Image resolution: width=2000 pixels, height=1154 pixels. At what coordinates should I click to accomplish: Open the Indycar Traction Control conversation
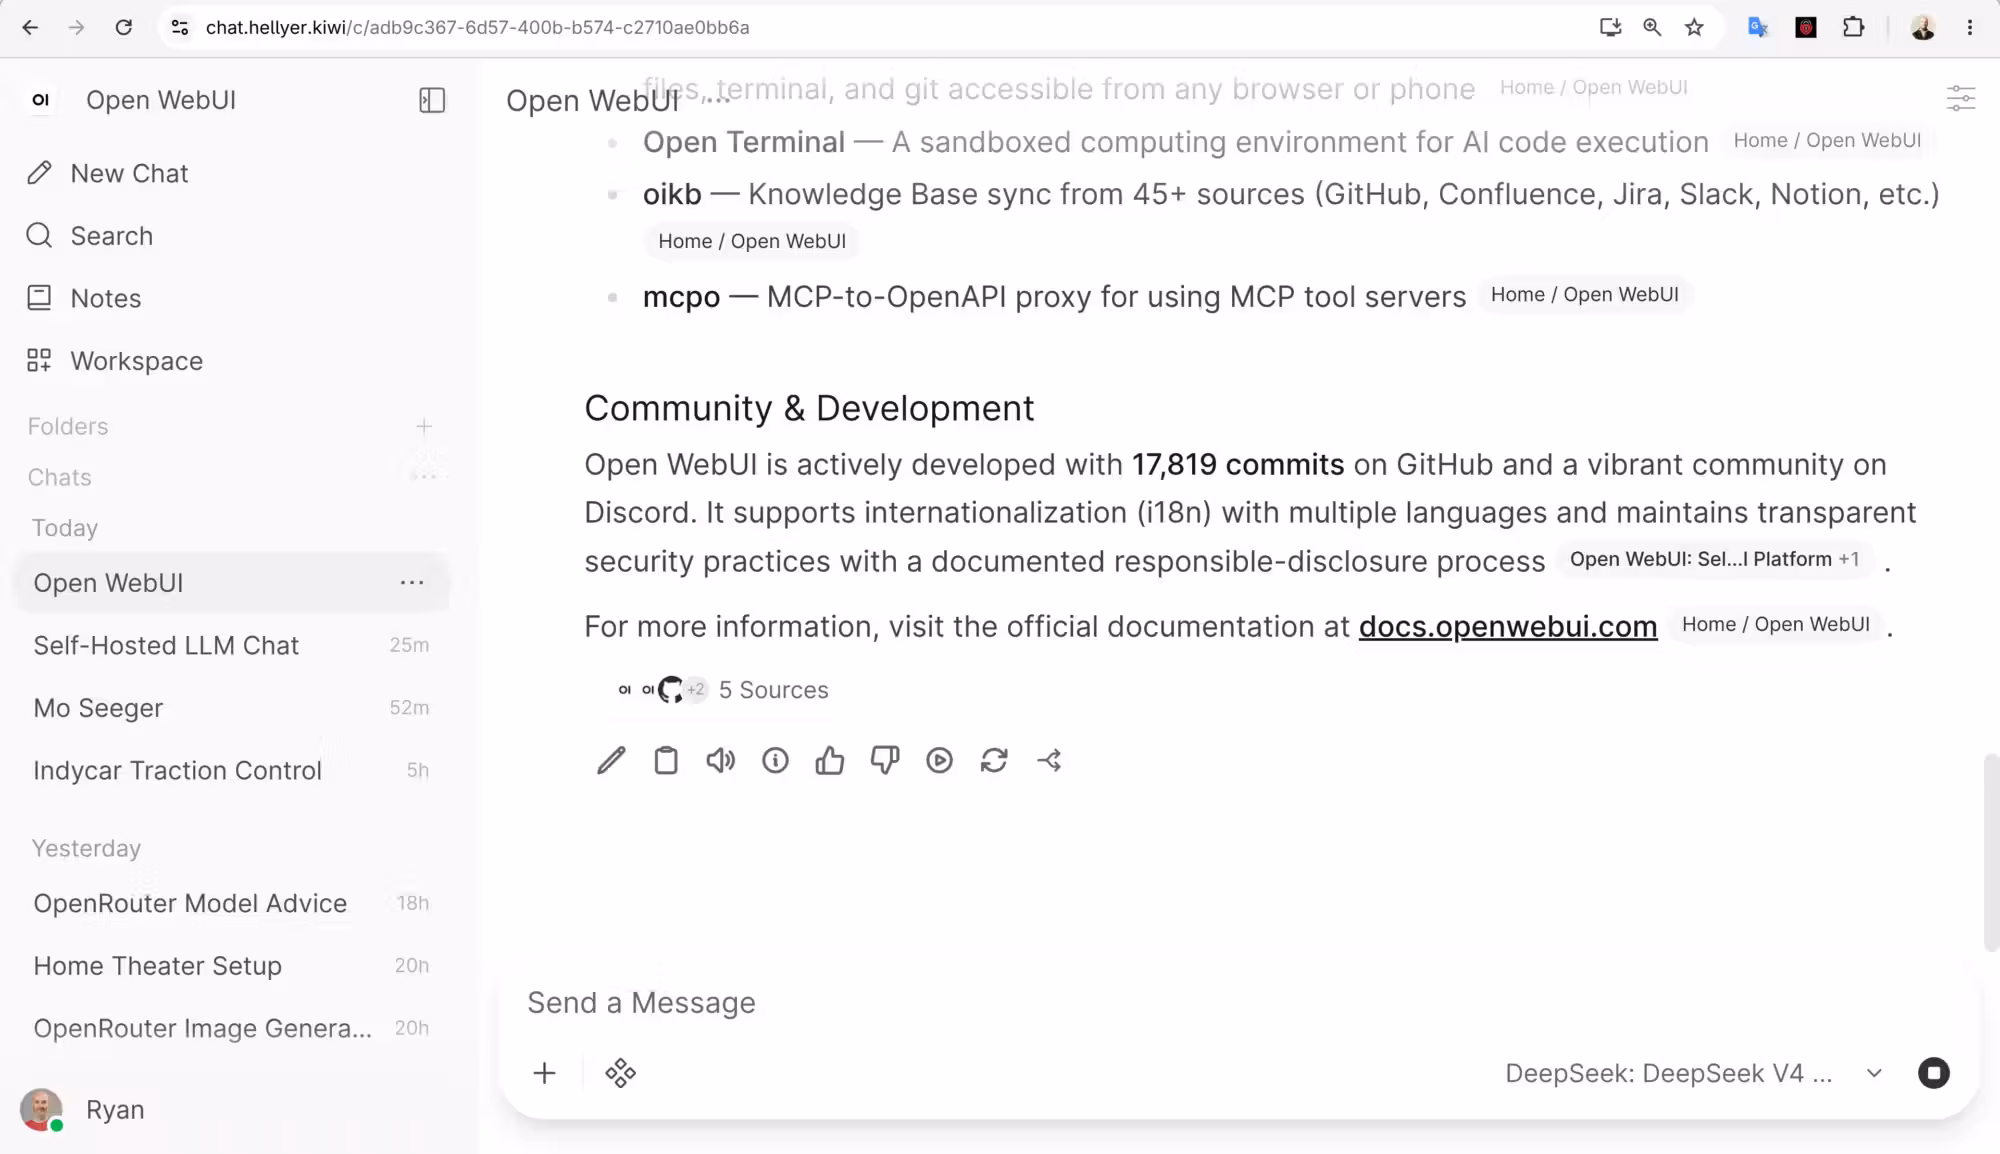(231, 771)
